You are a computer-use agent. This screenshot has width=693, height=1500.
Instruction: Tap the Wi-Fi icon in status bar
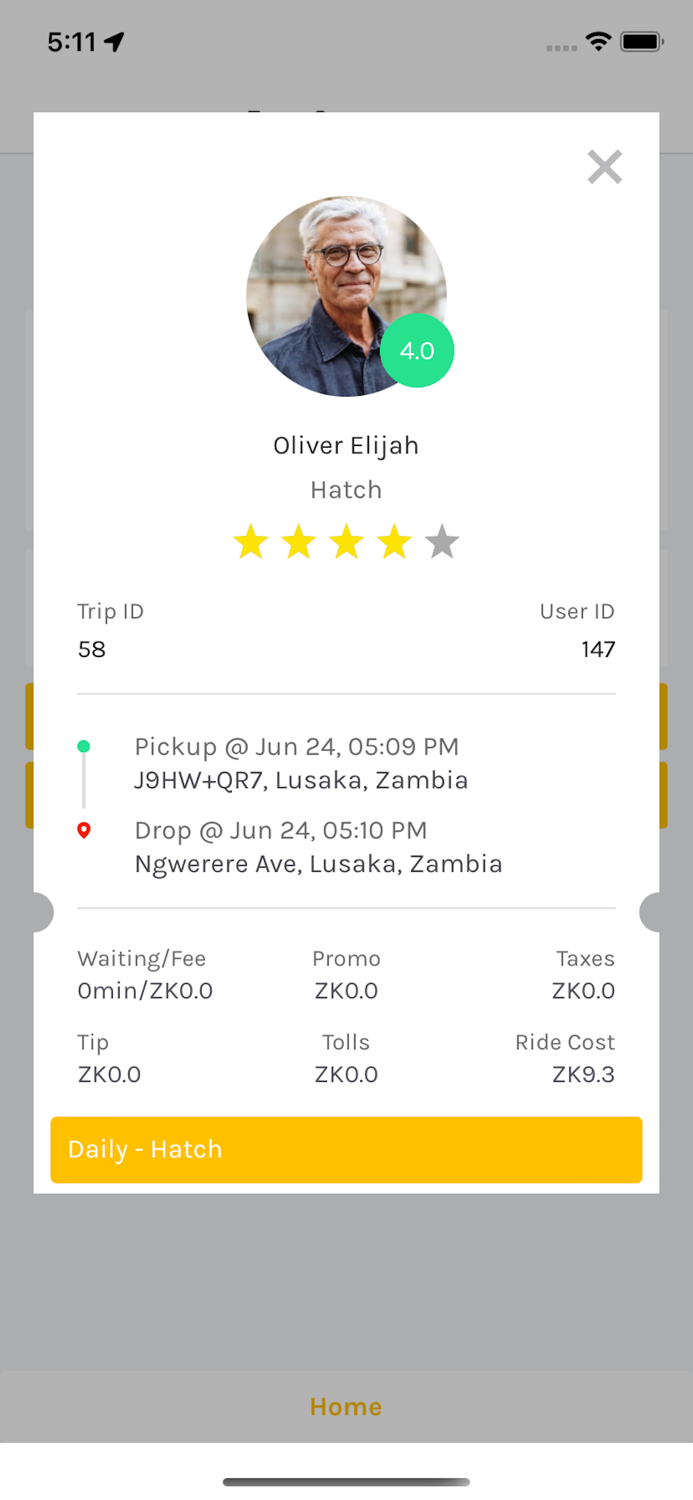coord(598,40)
